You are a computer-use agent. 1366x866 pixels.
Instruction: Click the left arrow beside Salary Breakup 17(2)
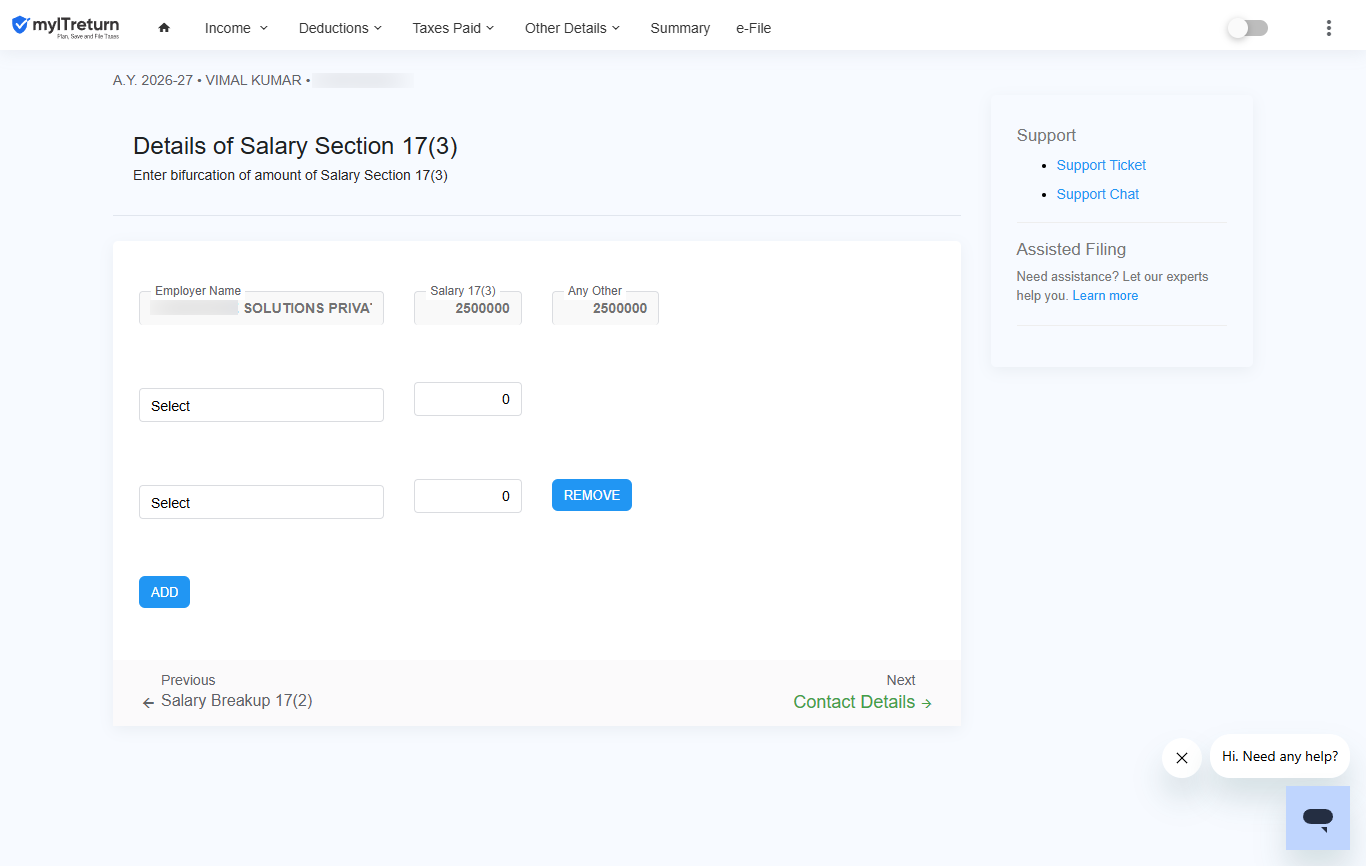click(148, 703)
